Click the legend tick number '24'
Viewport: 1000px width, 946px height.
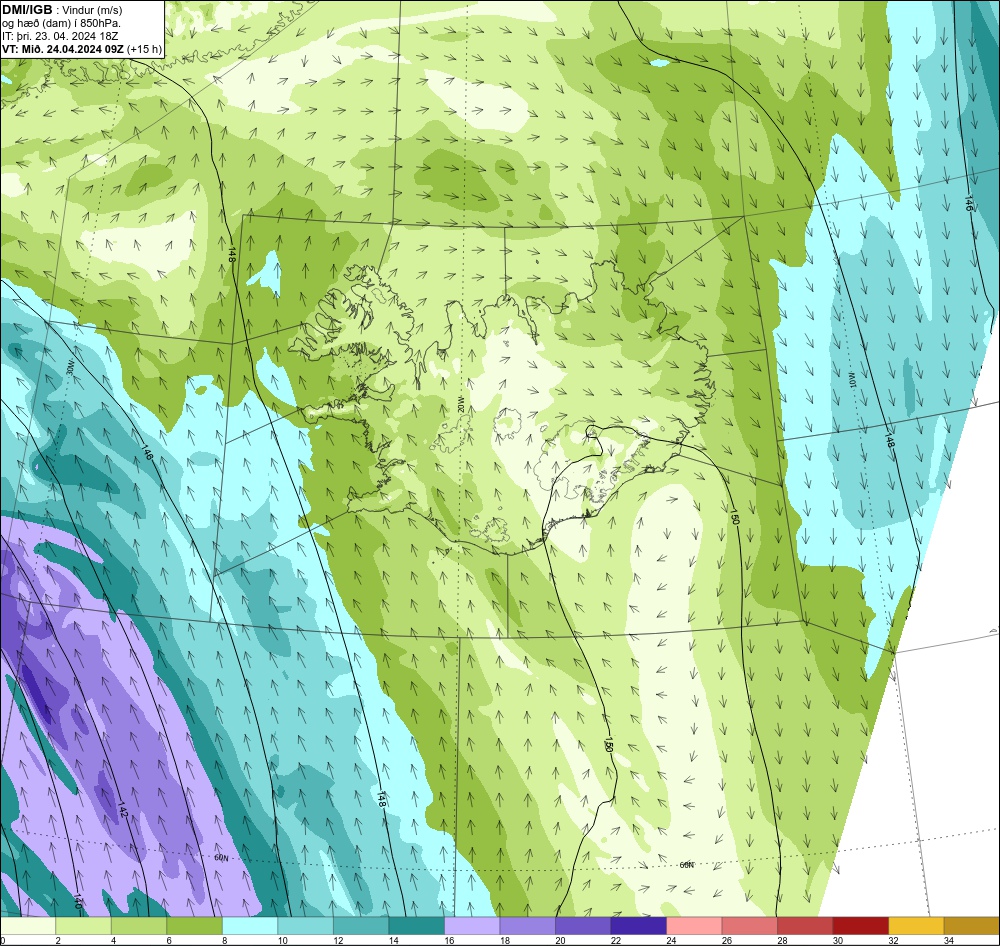[671, 940]
